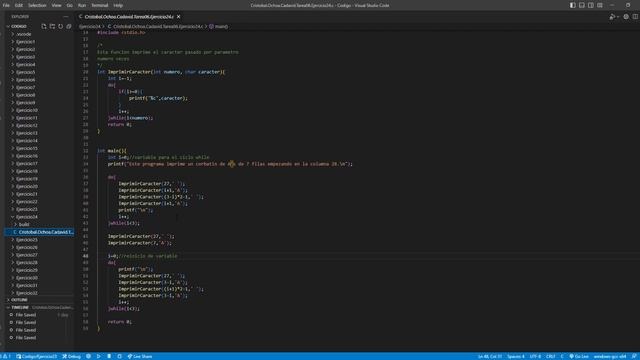Click main() symbol breadcrumb

pos(221,27)
